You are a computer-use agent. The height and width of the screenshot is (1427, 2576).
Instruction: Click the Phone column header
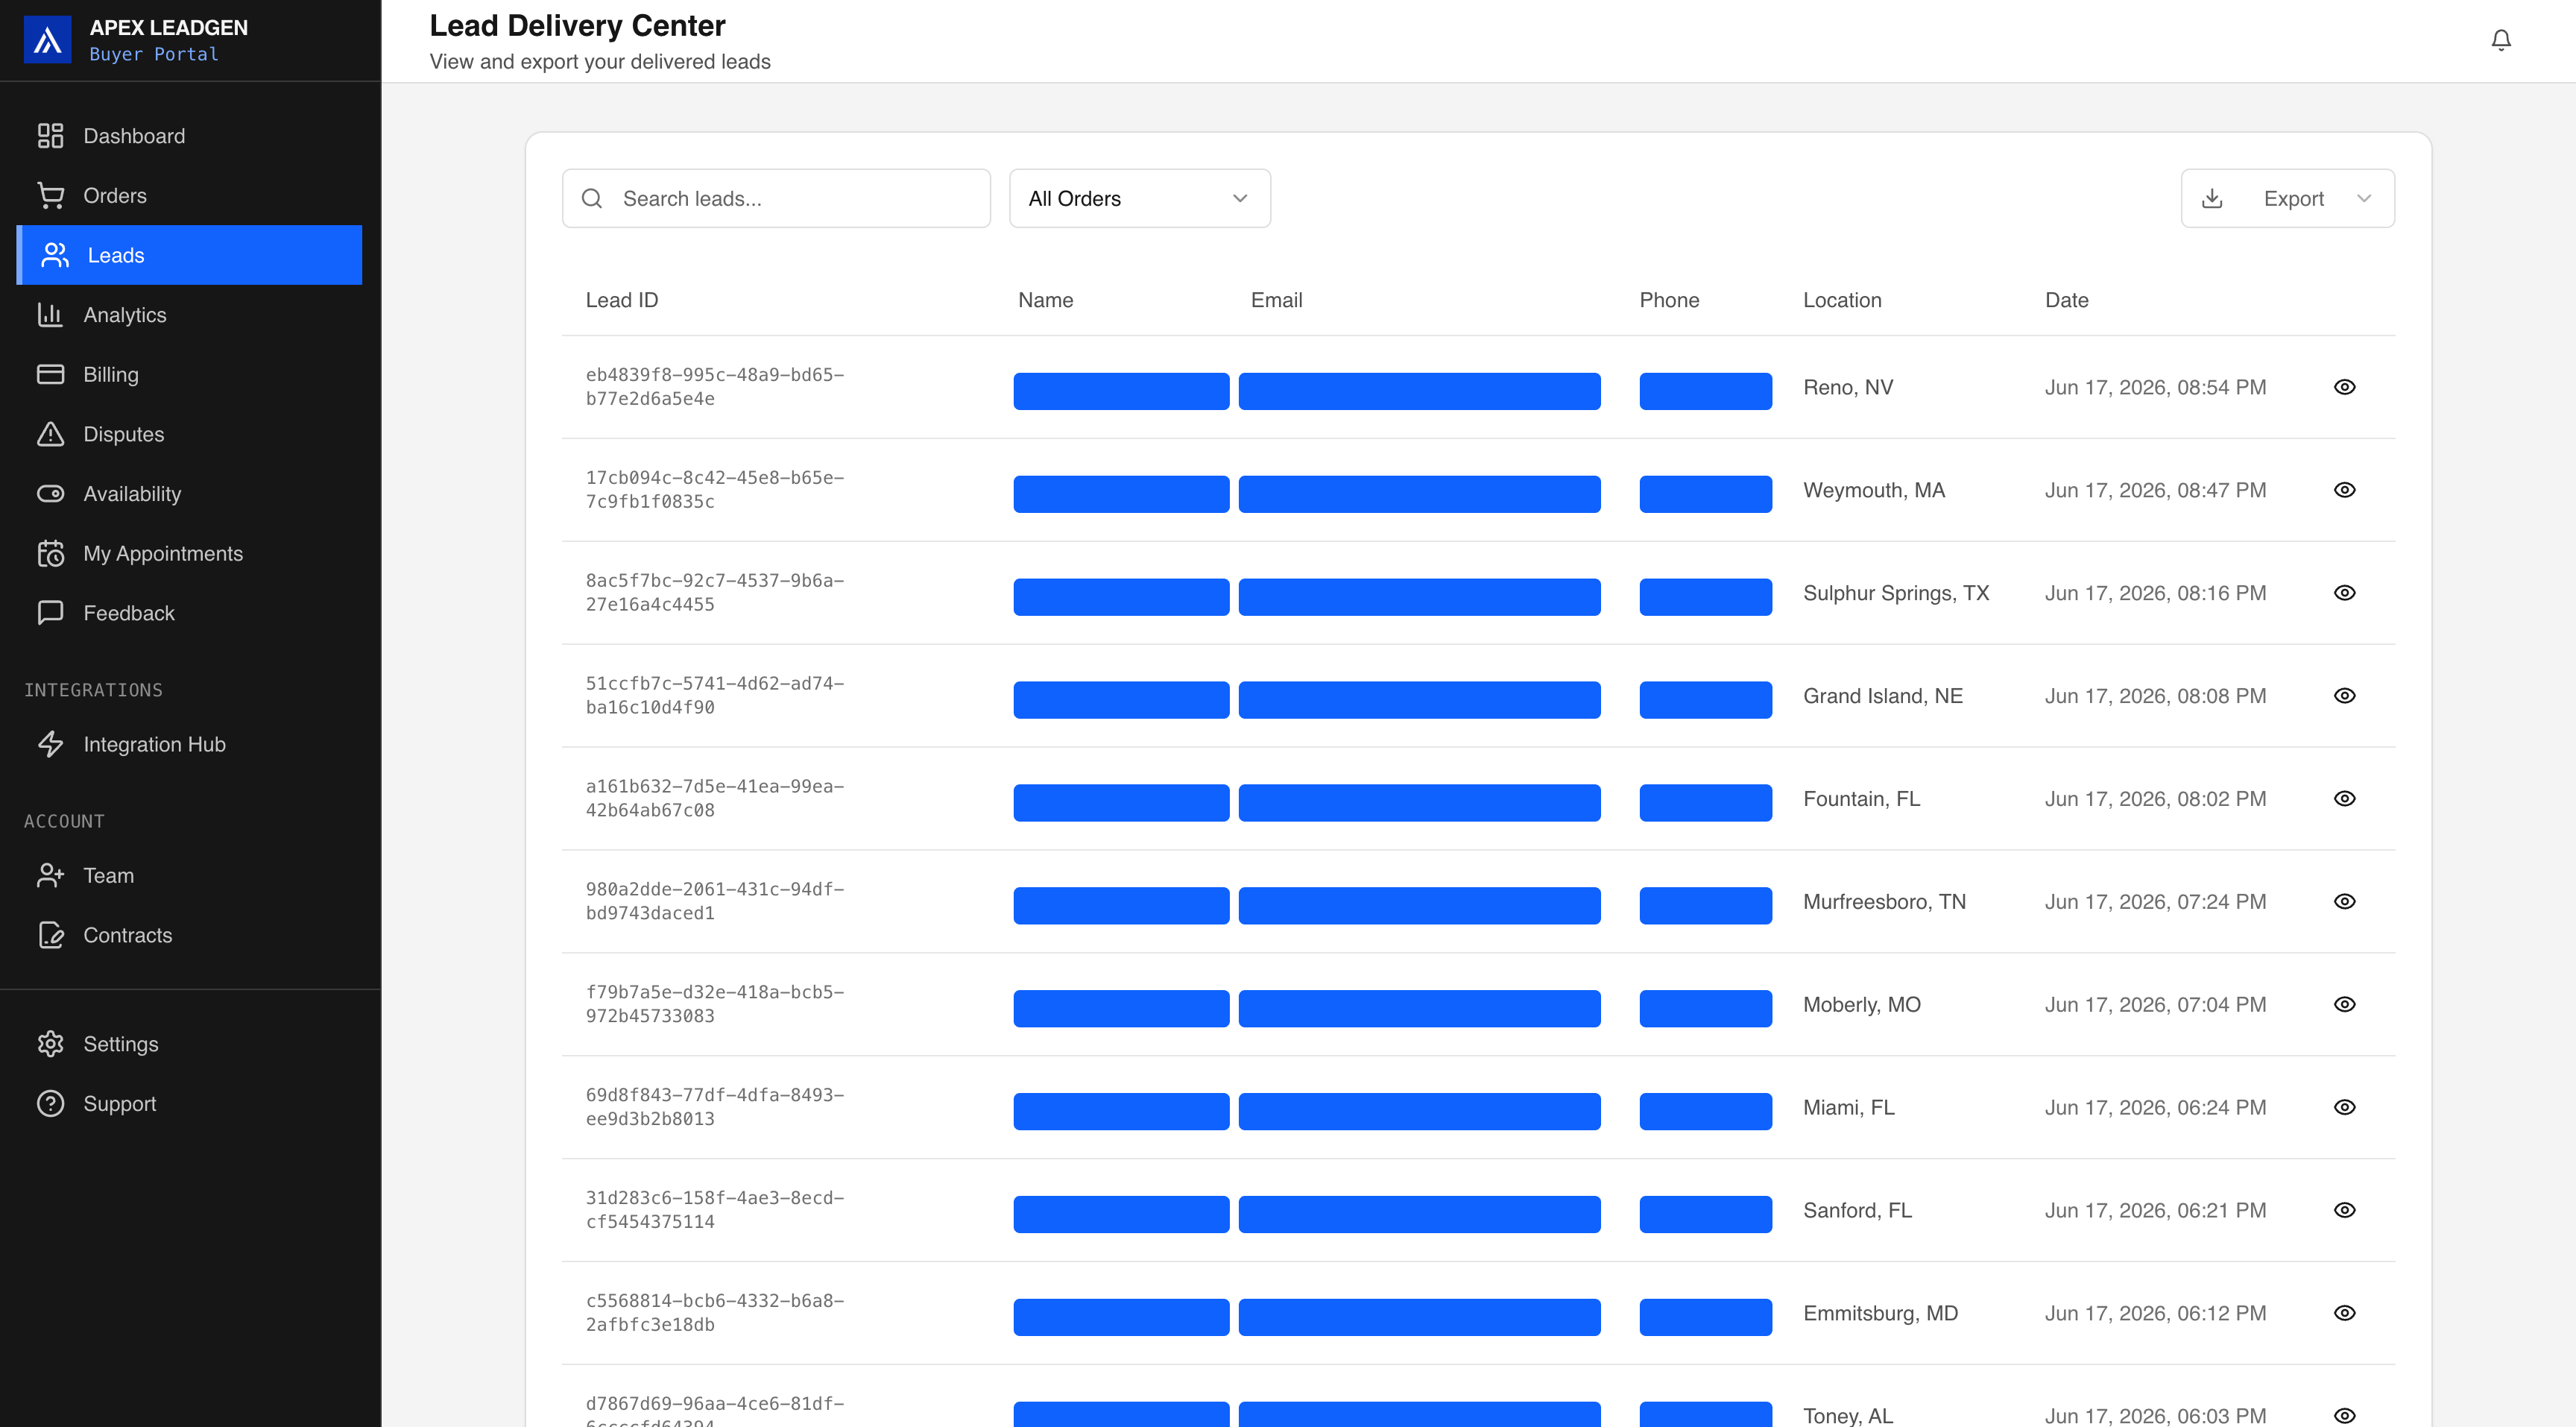click(x=1668, y=300)
